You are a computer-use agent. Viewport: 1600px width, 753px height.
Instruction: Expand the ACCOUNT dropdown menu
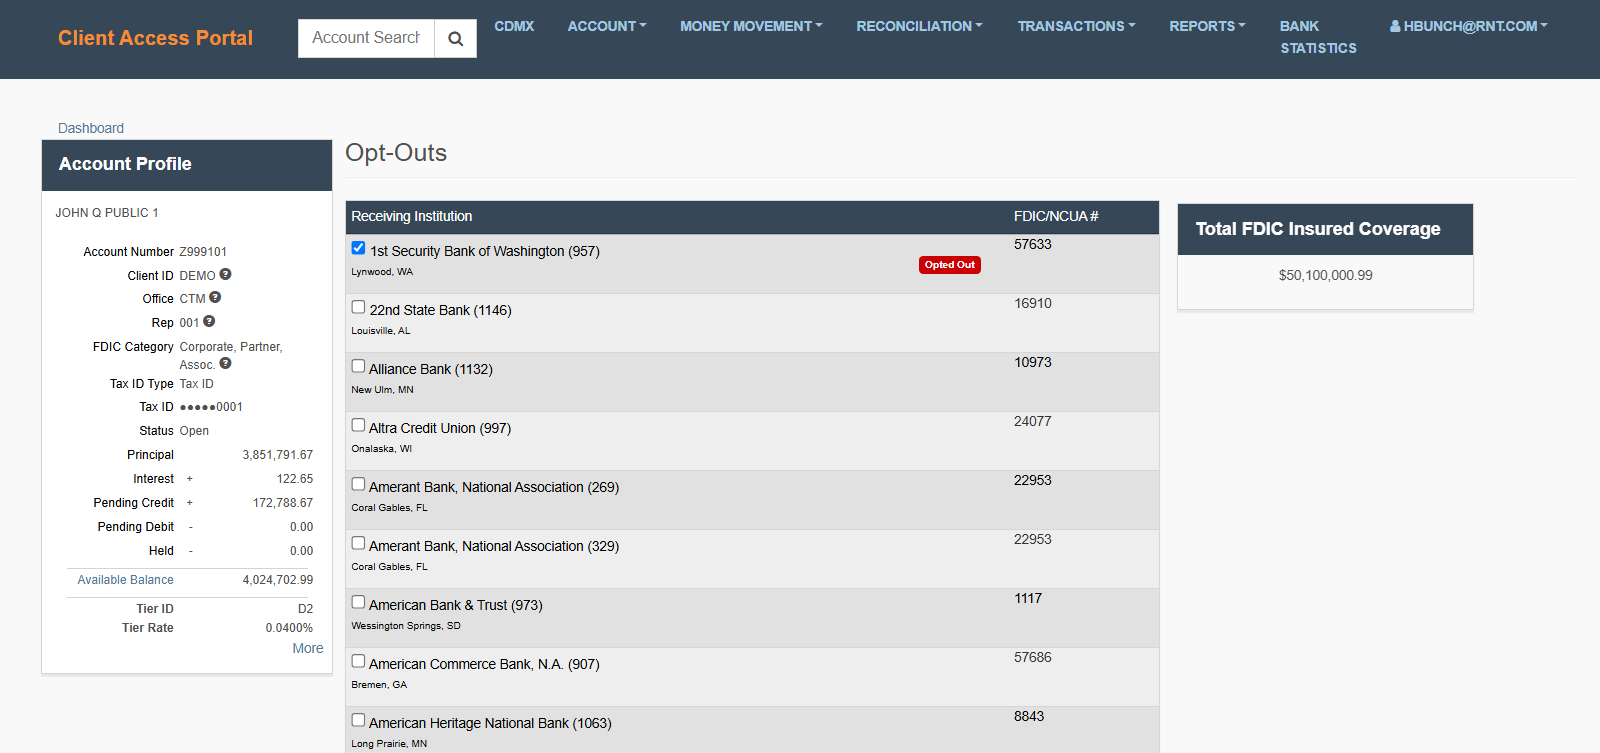(x=607, y=26)
